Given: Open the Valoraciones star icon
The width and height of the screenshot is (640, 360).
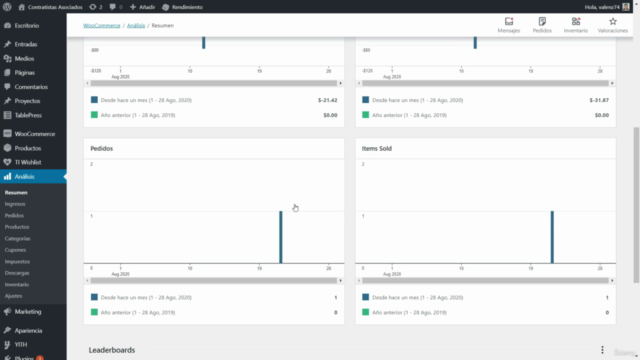Looking at the screenshot, I should coord(613,22).
